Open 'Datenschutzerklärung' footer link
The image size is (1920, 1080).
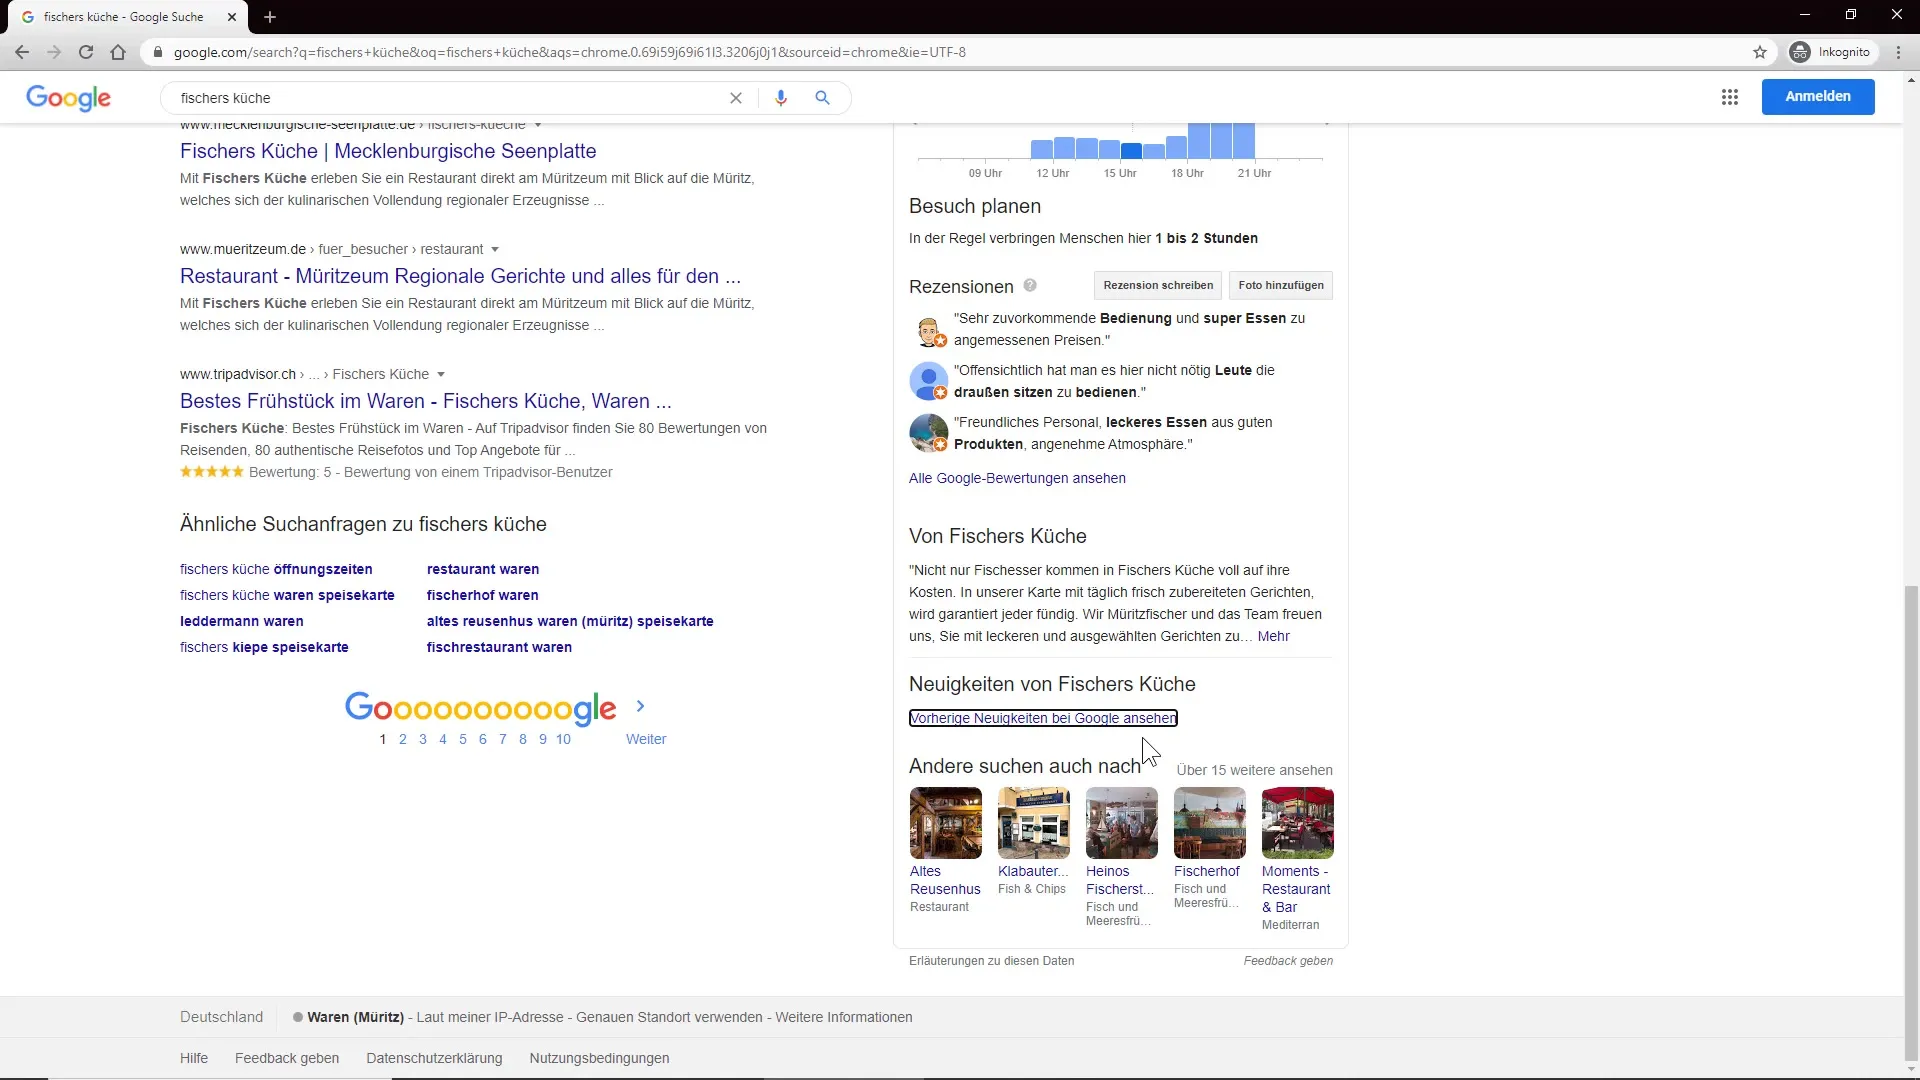coord(434,1058)
